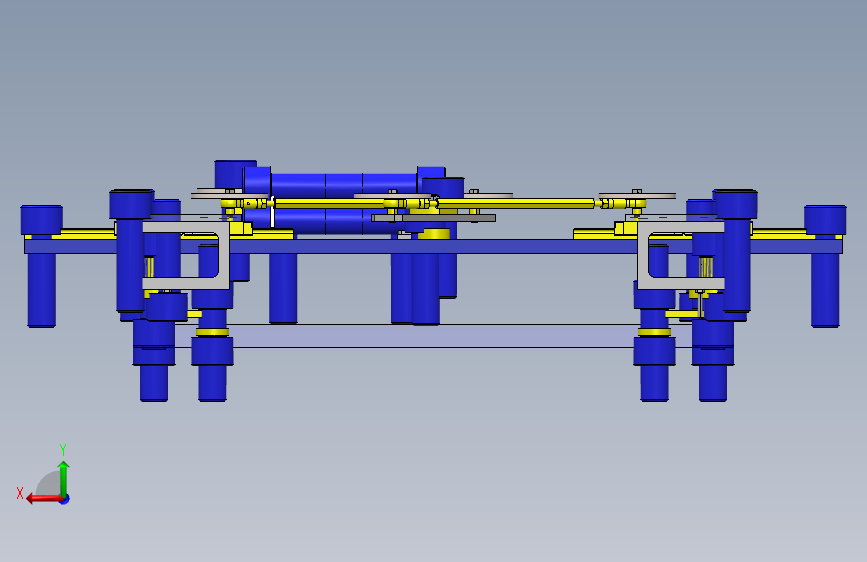Select the long blue horizontal base beam
Image resolution: width=867 pixels, height=562 pixels.
click(434, 247)
